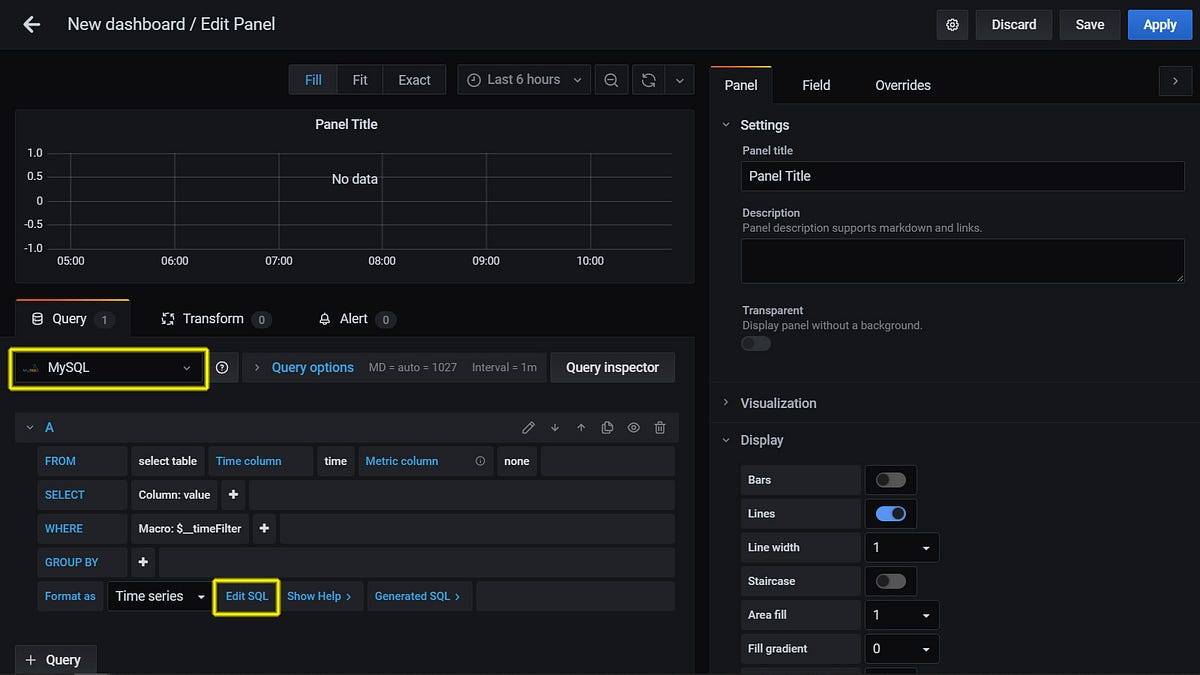
Task: Click Column: value in SELECT row
Action: coord(175,495)
